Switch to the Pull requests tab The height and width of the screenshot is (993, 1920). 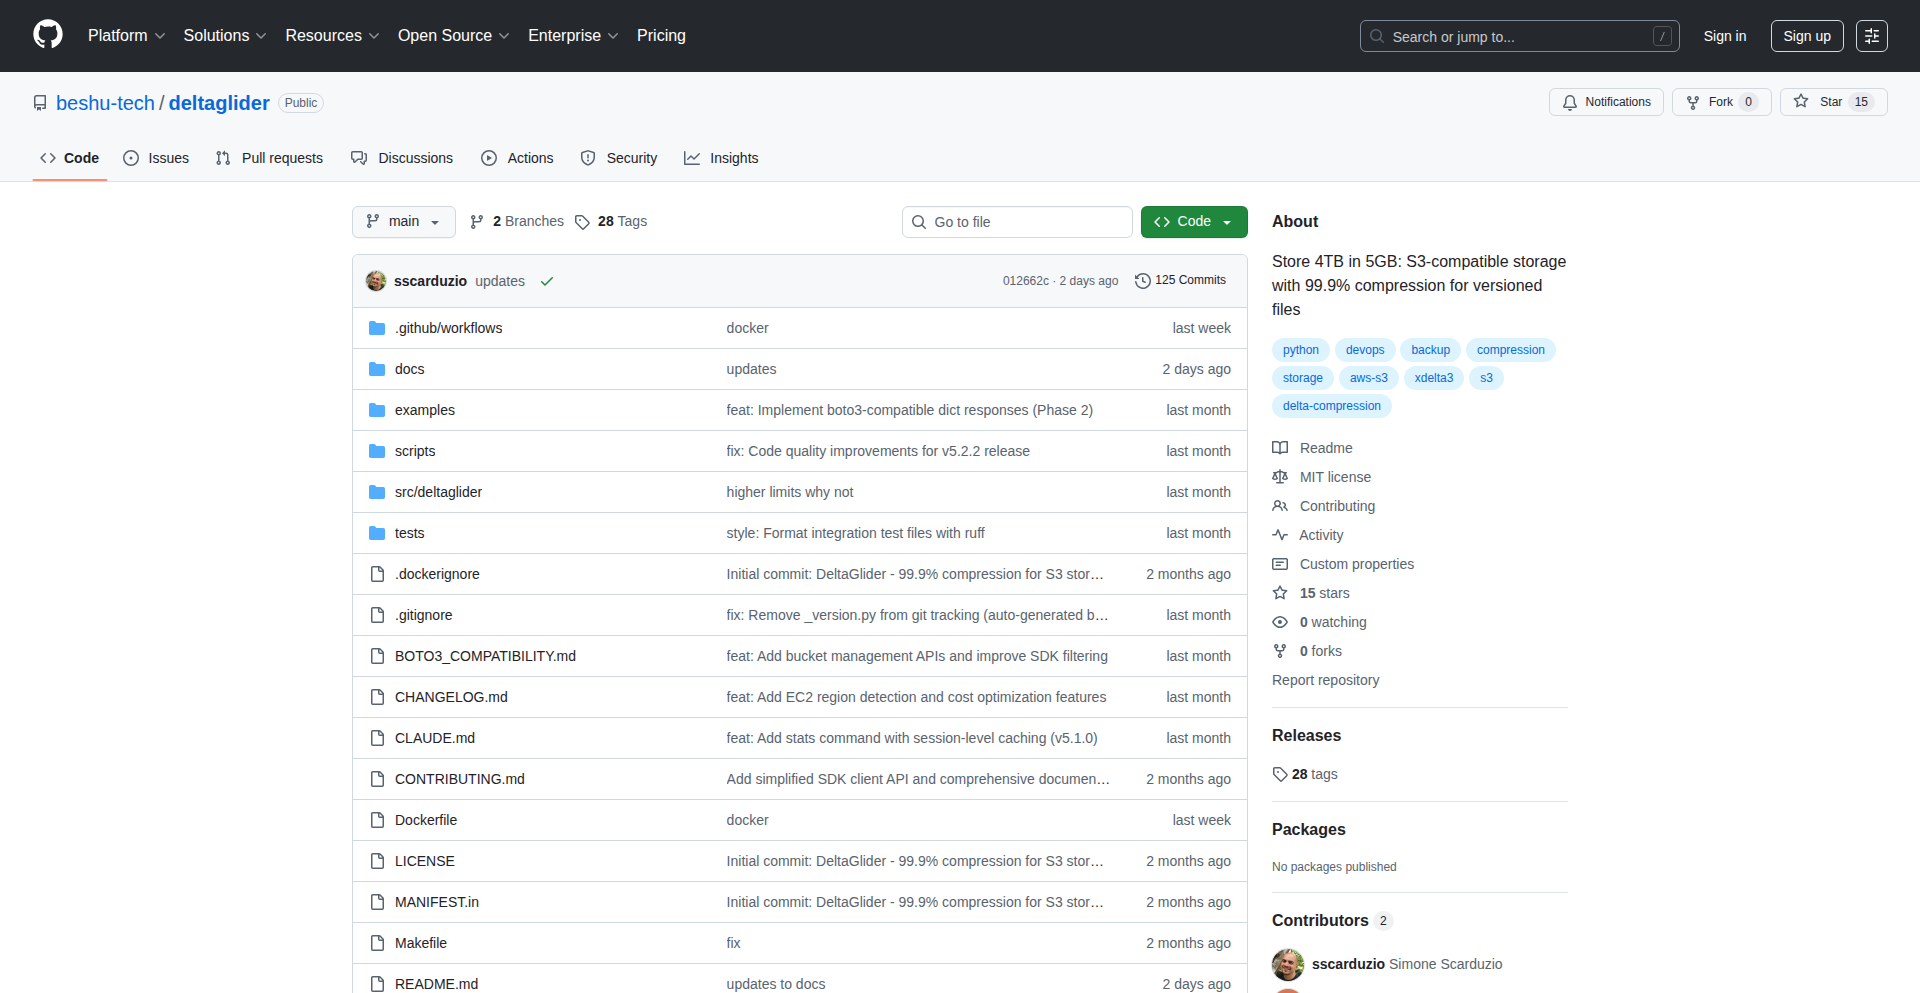click(269, 158)
